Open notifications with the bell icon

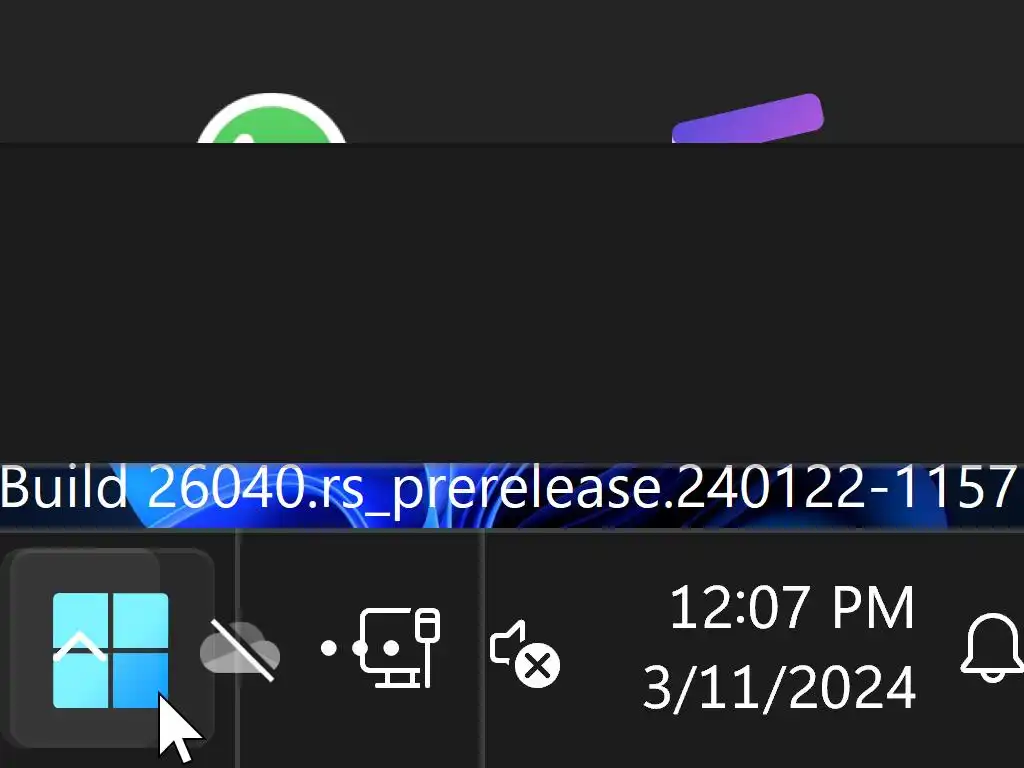[x=992, y=648]
